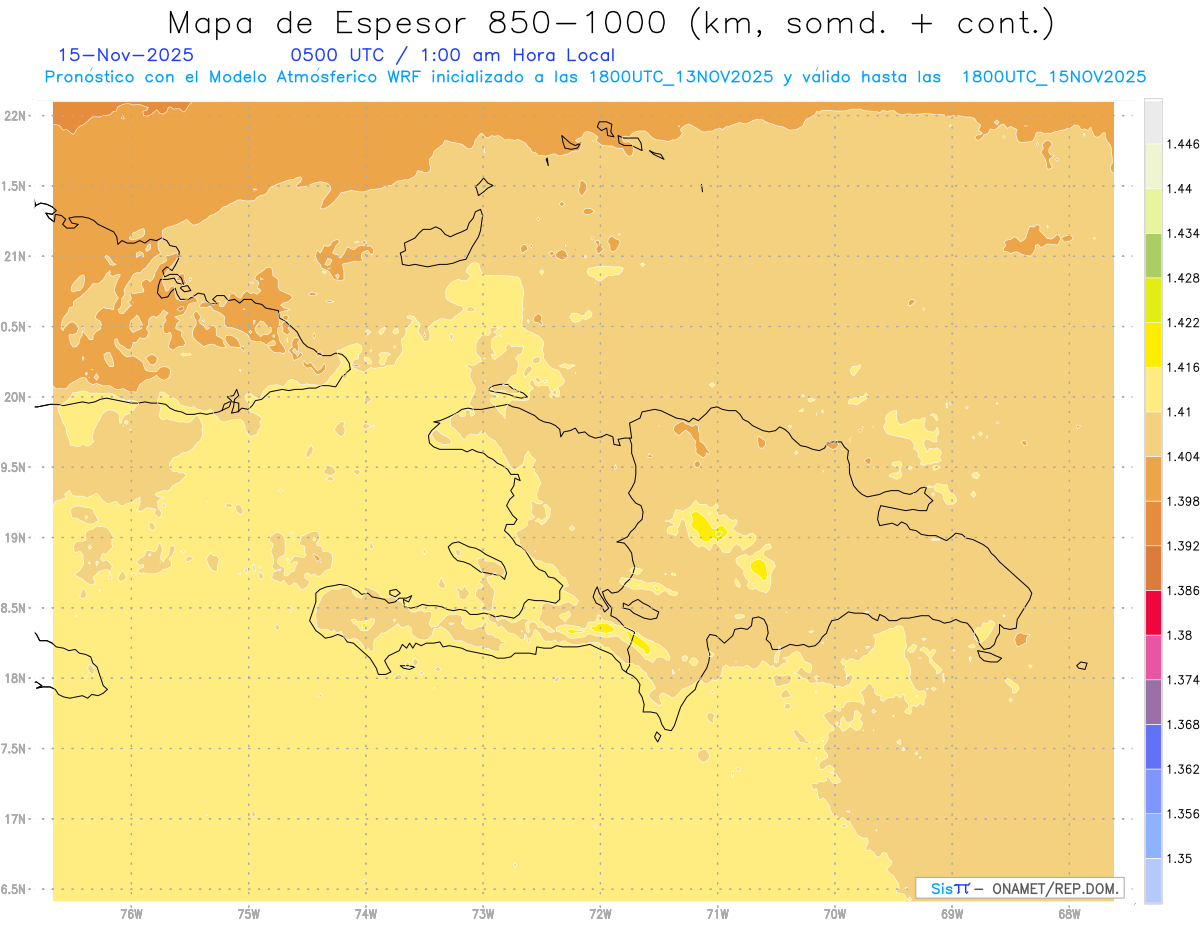This screenshot has height=927, width=1200.
Task: Click the legend value '1.356'
Action: [1184, 813]
